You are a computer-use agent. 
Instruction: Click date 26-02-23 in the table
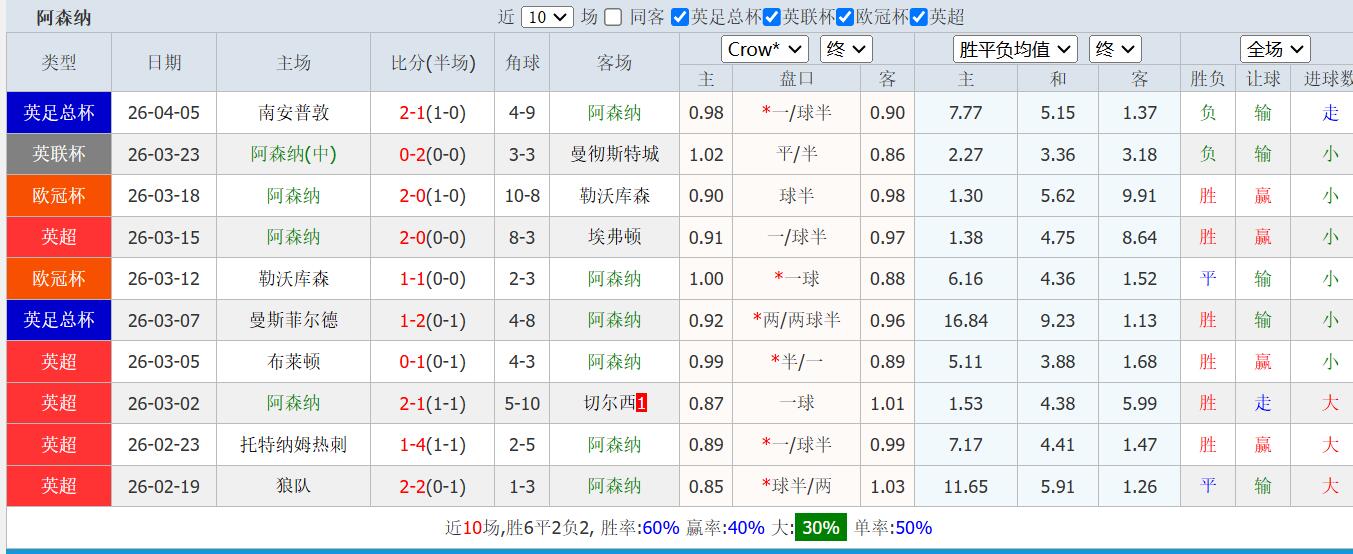coord(164,444)
